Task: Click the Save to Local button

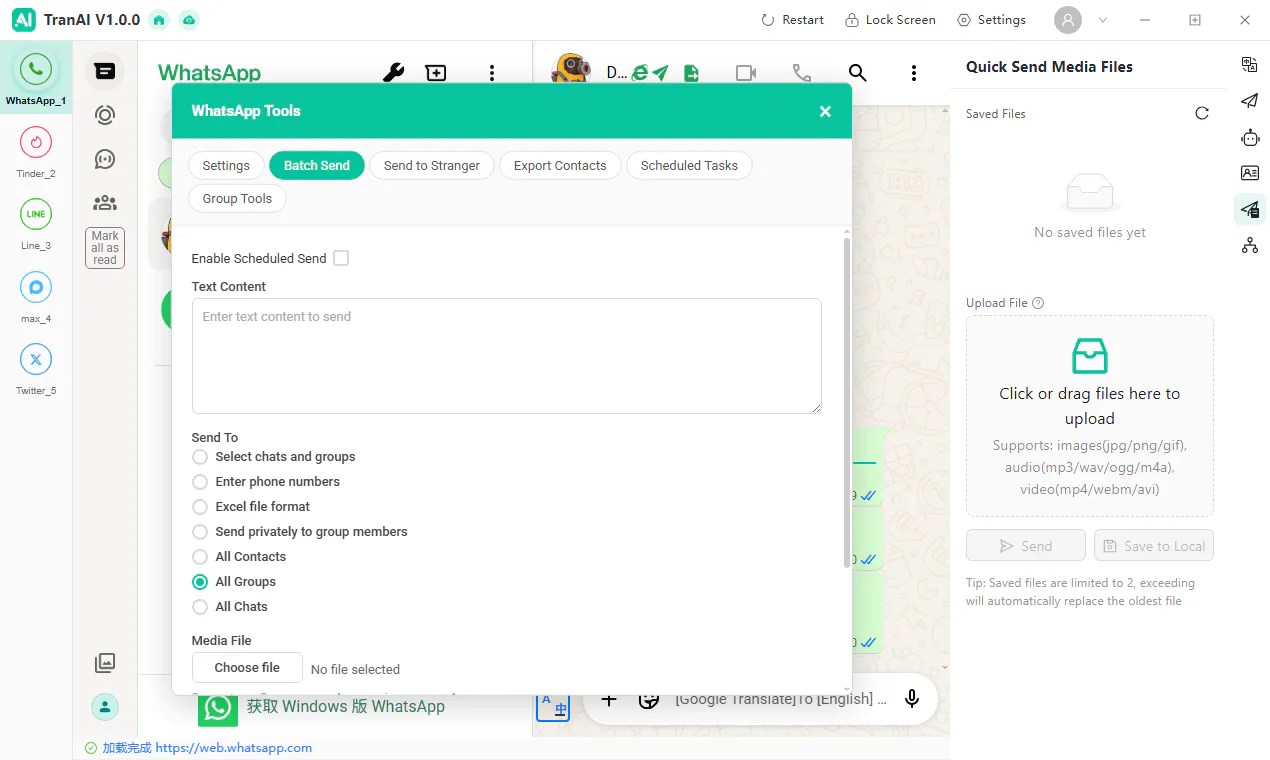Action: click(x=1154, y=546)
